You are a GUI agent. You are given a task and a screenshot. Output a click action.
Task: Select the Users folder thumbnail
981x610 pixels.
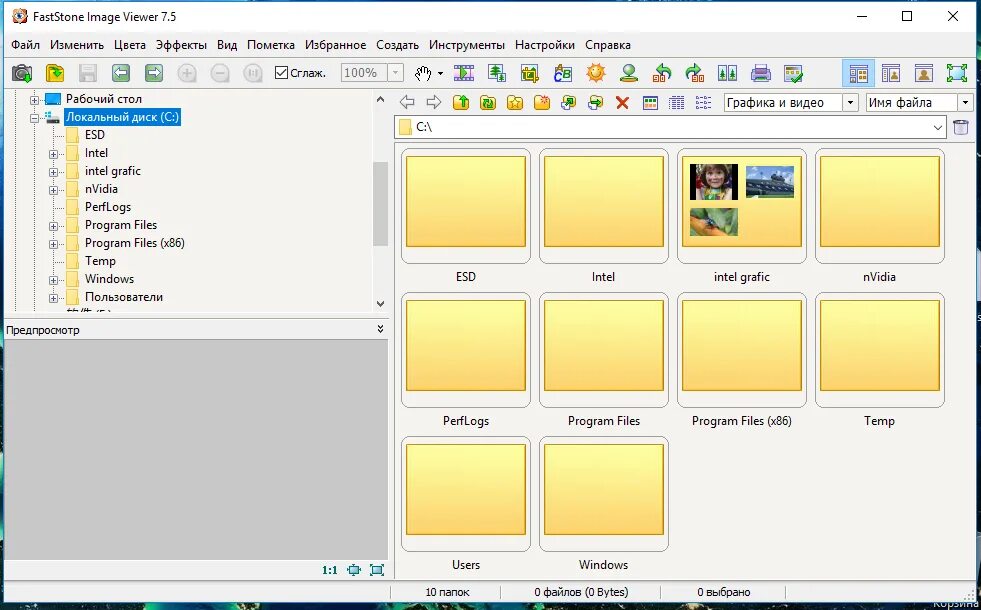pyautogui.click(x=466, y=494)
